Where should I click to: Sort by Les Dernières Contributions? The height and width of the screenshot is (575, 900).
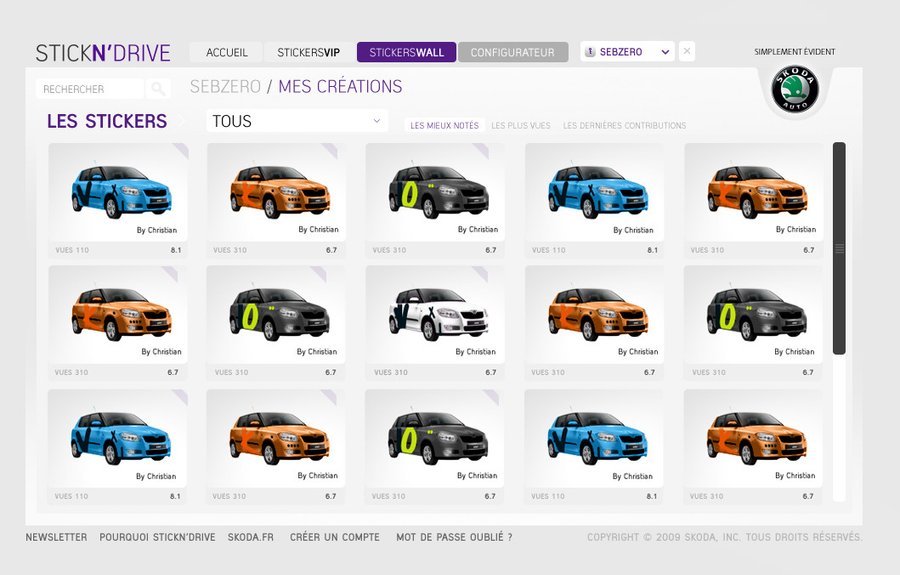coord(624,126)
